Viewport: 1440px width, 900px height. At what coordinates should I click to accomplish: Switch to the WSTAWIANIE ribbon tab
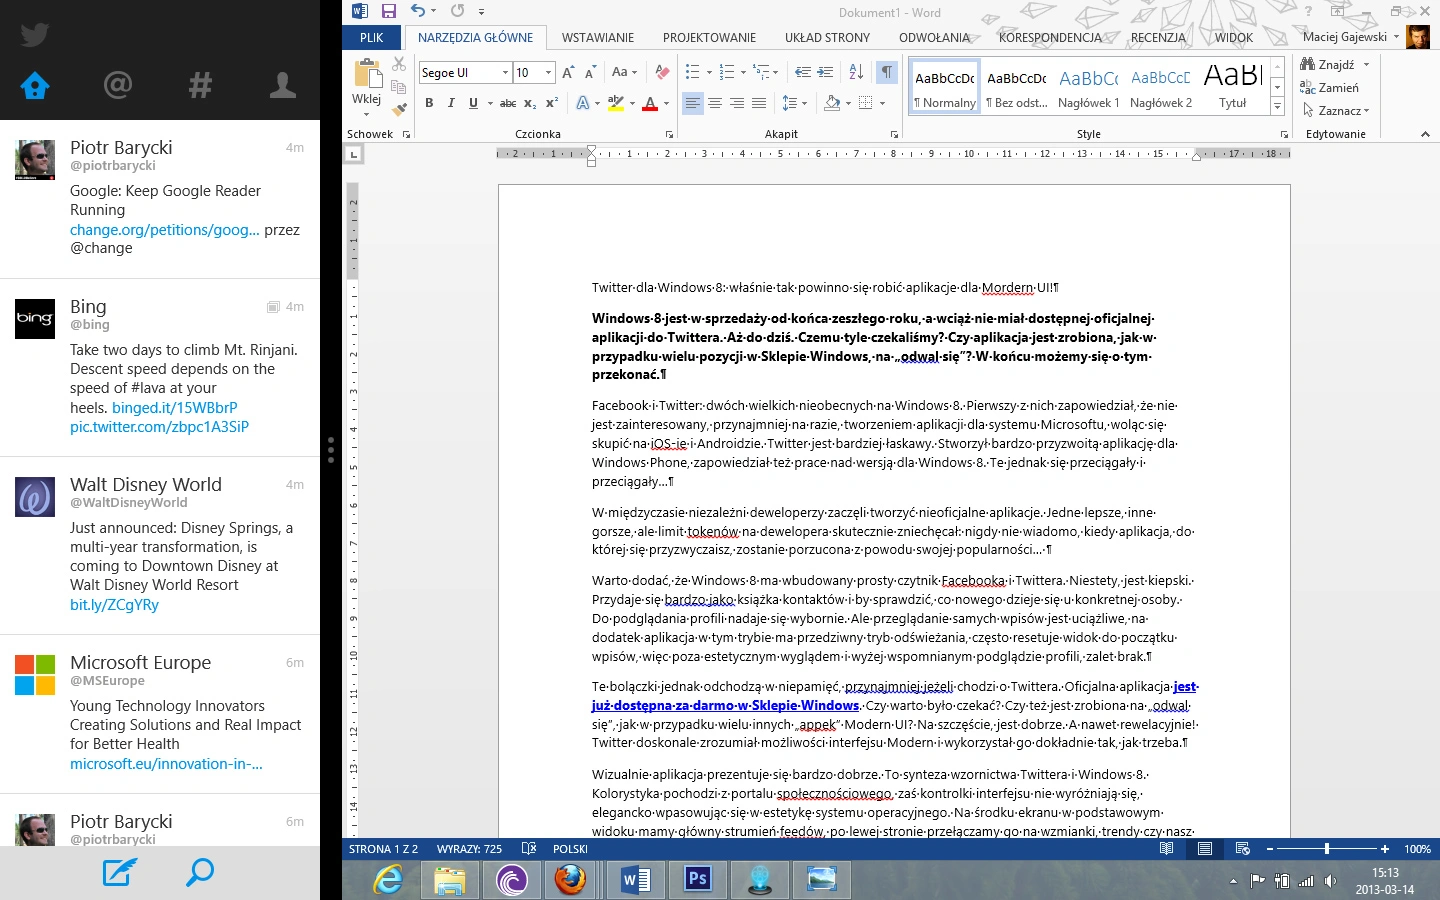pyautogui.click(x=598, y=38)
